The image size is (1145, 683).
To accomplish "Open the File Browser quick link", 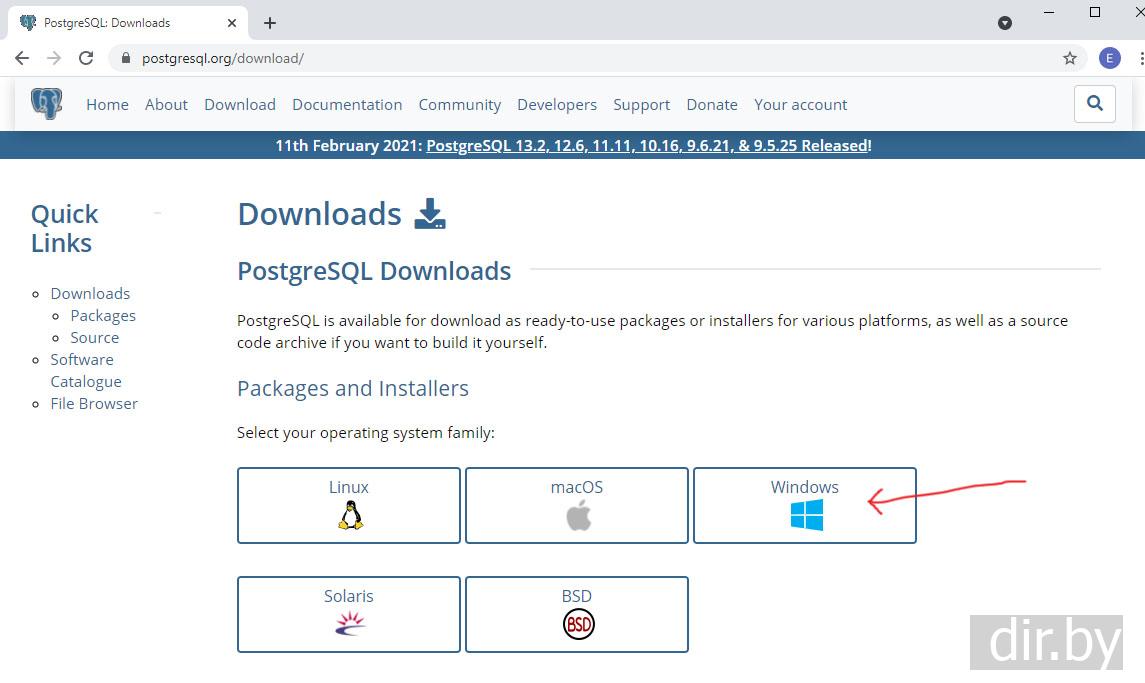I will tap(94, 403).
